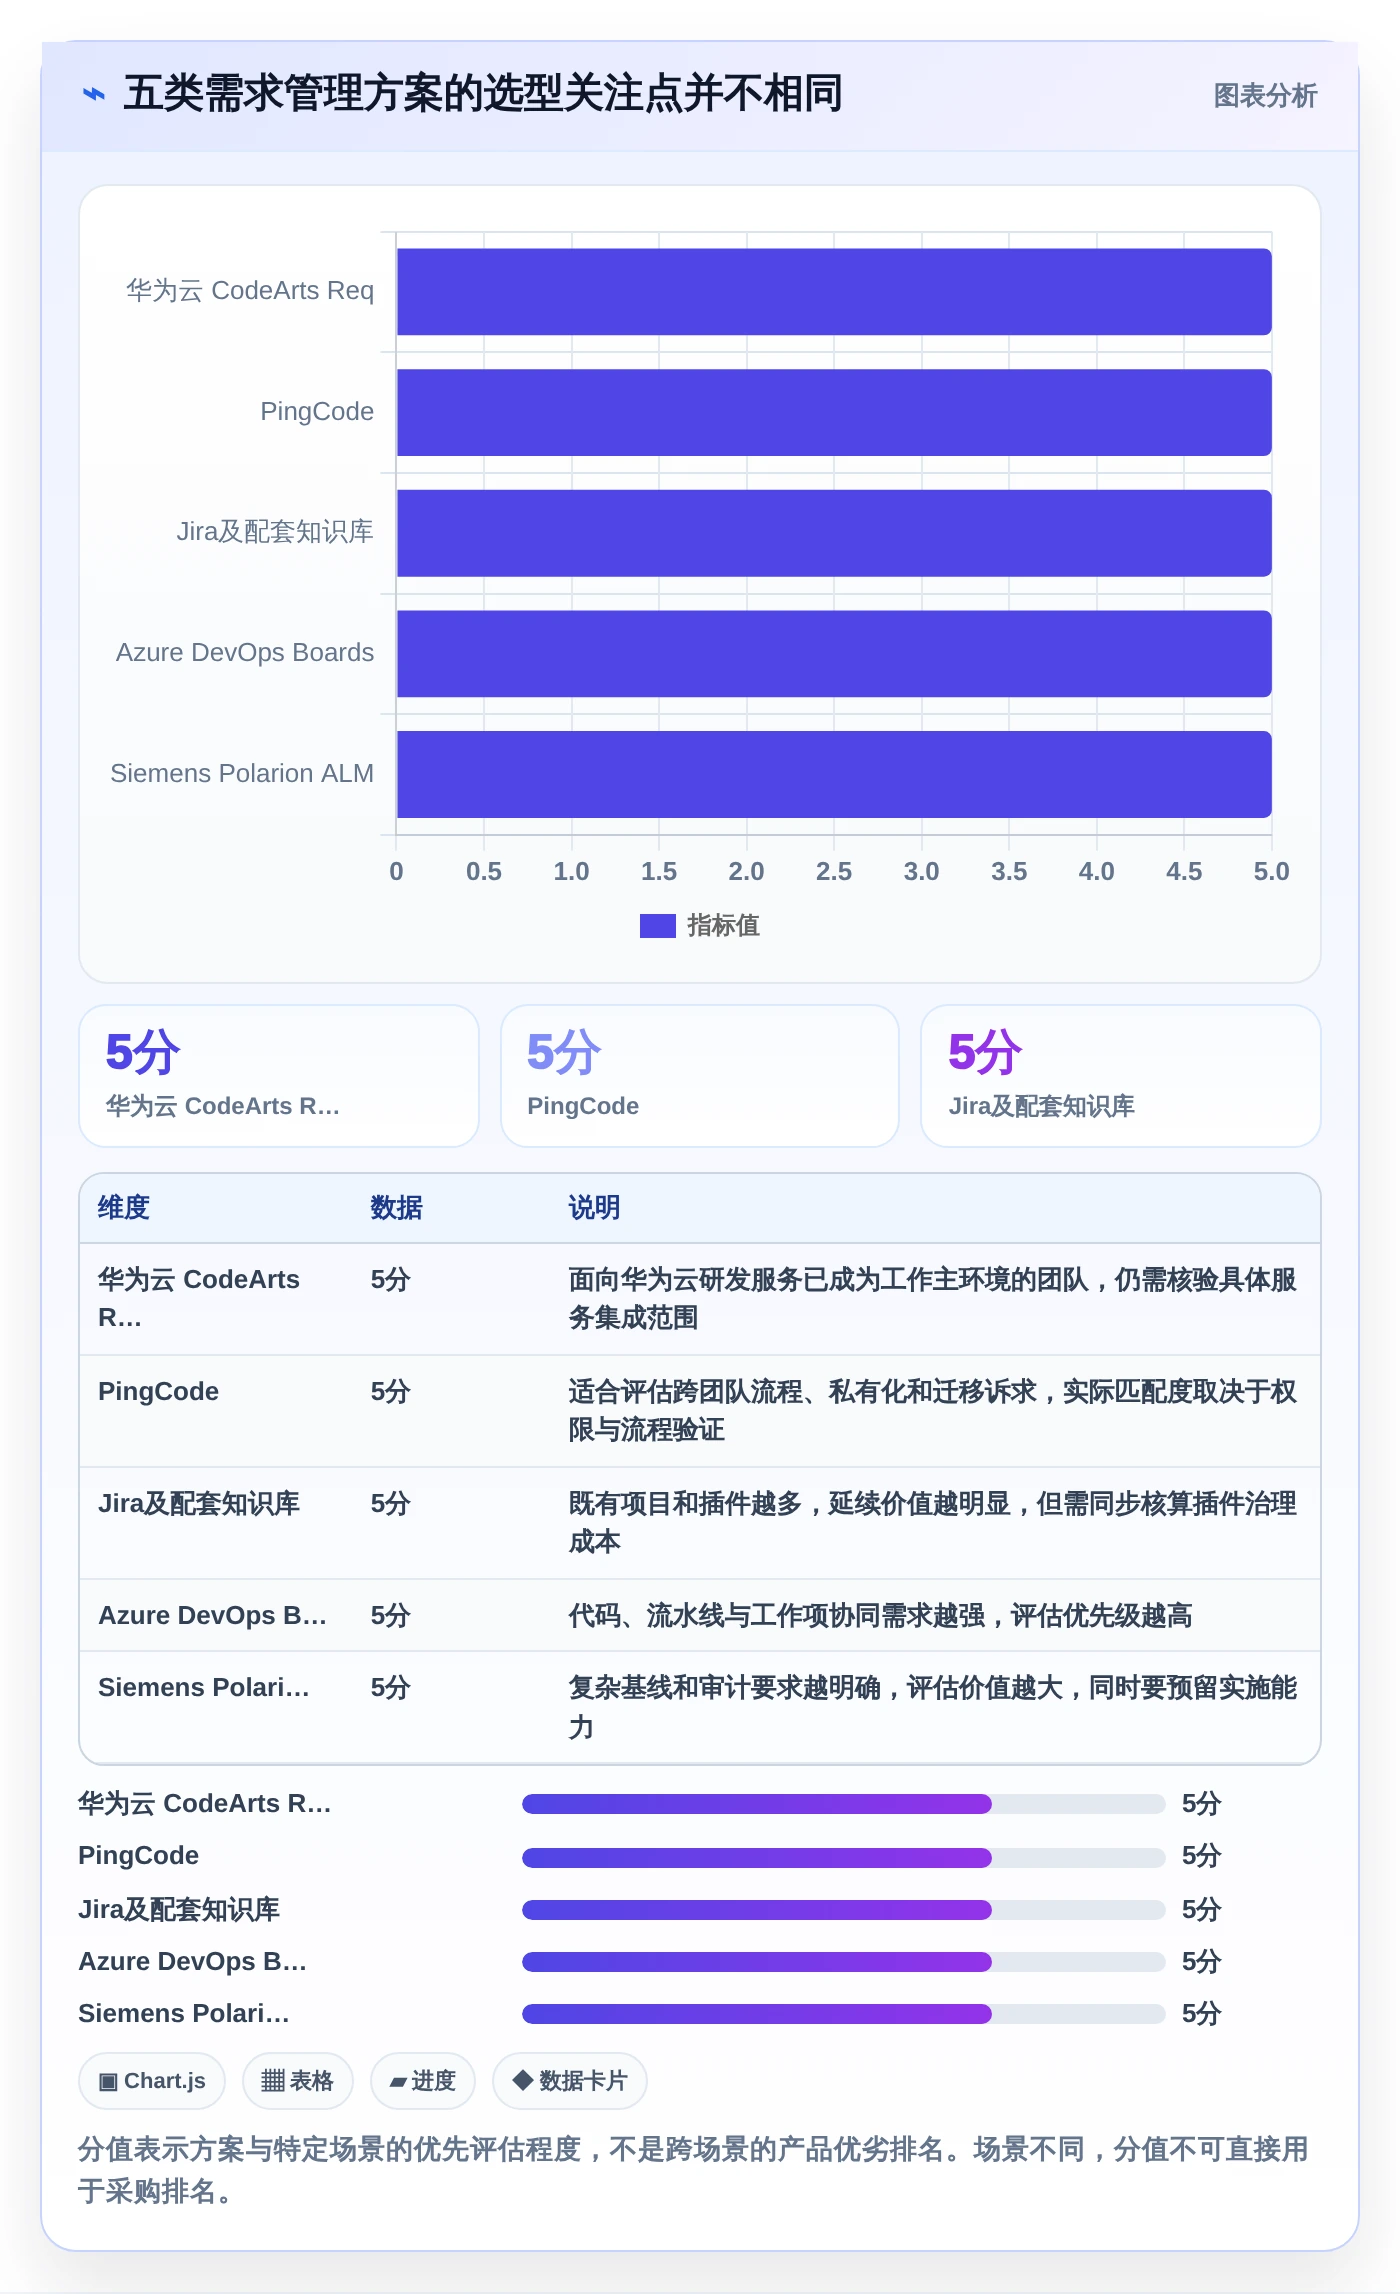1400x2294 pixels.
Task: Select the Jira及配套知识库 table cell
Action: click(x=199, y=1504)
